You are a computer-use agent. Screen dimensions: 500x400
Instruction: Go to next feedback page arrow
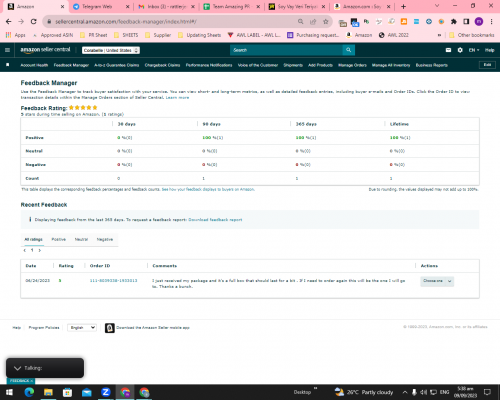[40, 250]
